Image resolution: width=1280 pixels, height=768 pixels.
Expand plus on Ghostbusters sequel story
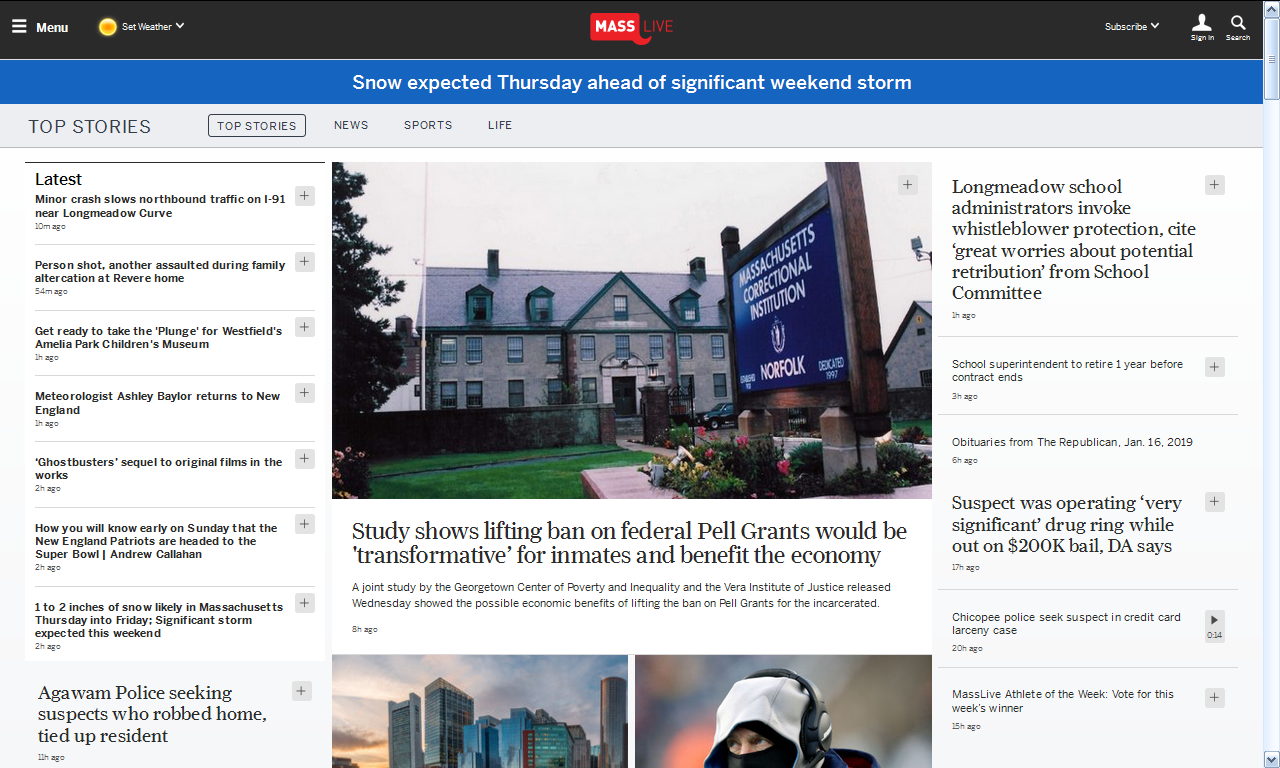point(305,459)
